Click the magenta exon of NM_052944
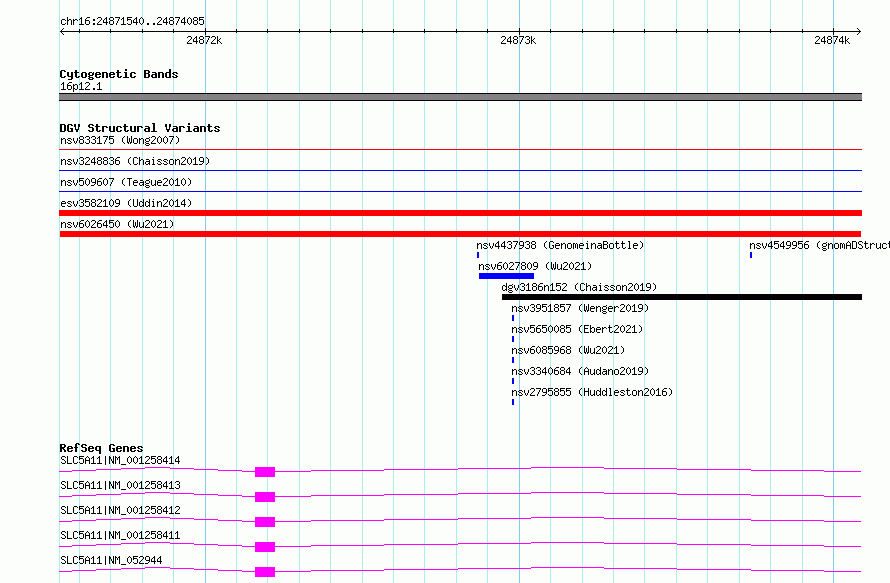This screenshot has height=583, width=890. coord(265,572)
